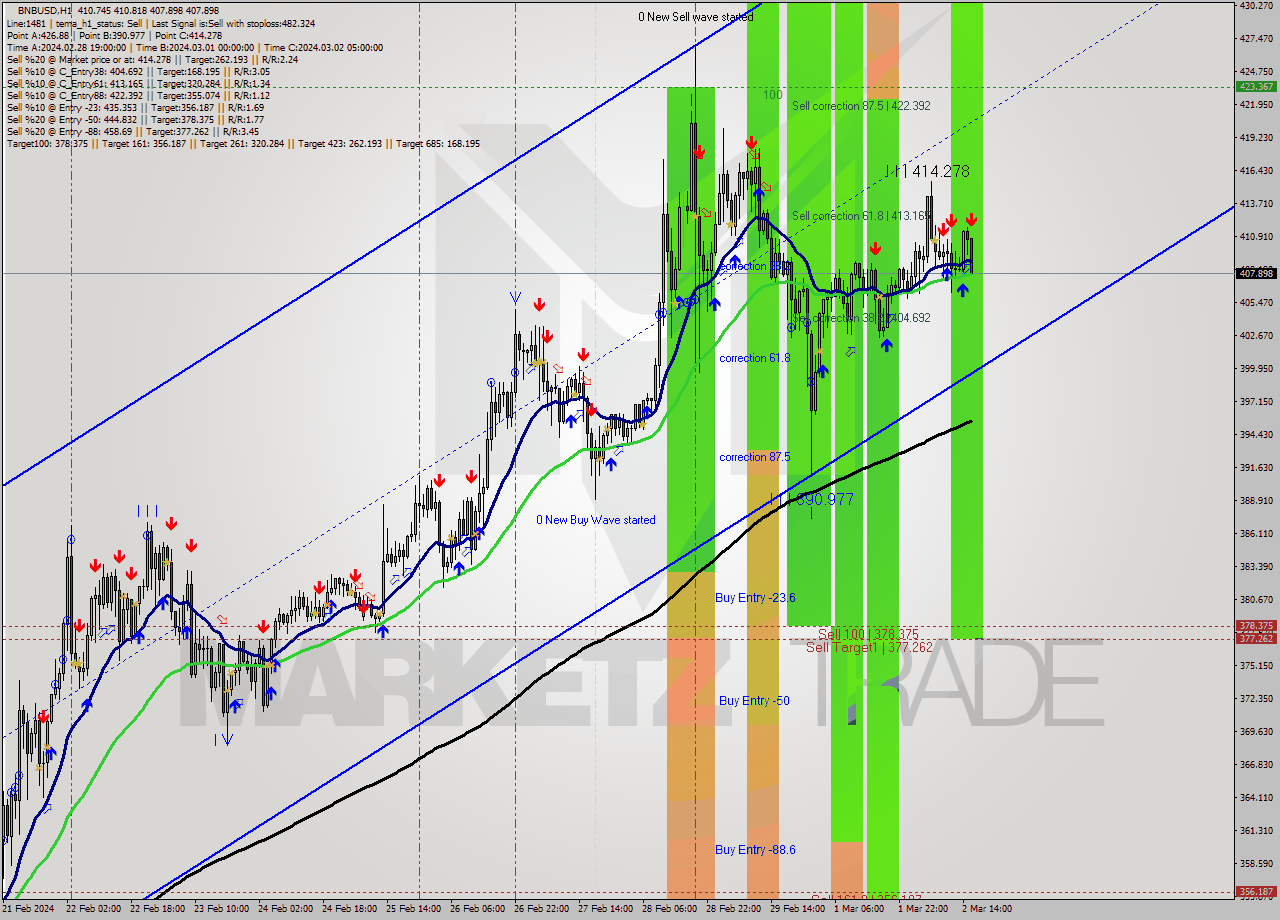Click the 391.630 price axis value
1280x920 pixels.
[x=1256, y=468]
